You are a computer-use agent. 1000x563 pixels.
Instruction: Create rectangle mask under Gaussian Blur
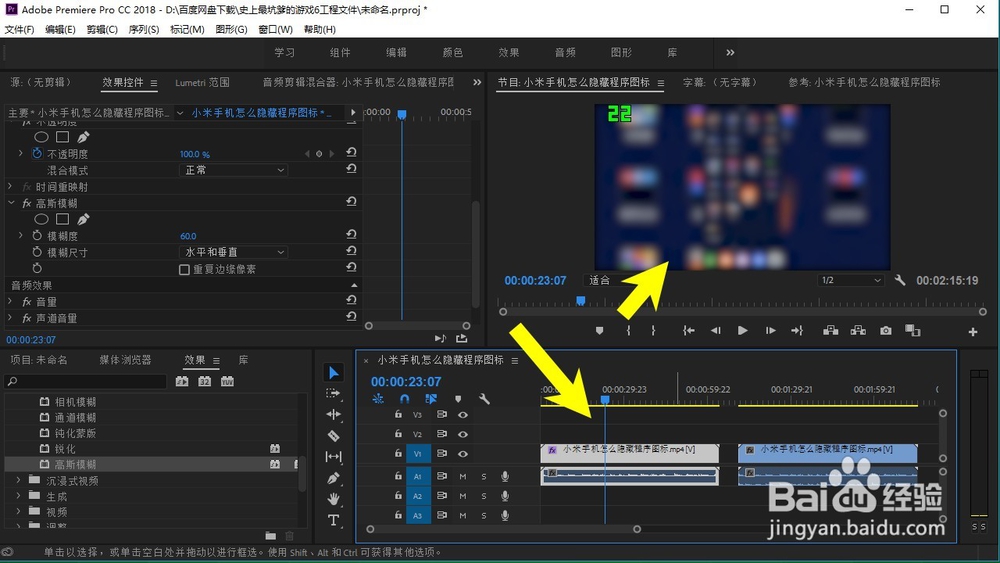pyautogui.click(x=62, y=219)
